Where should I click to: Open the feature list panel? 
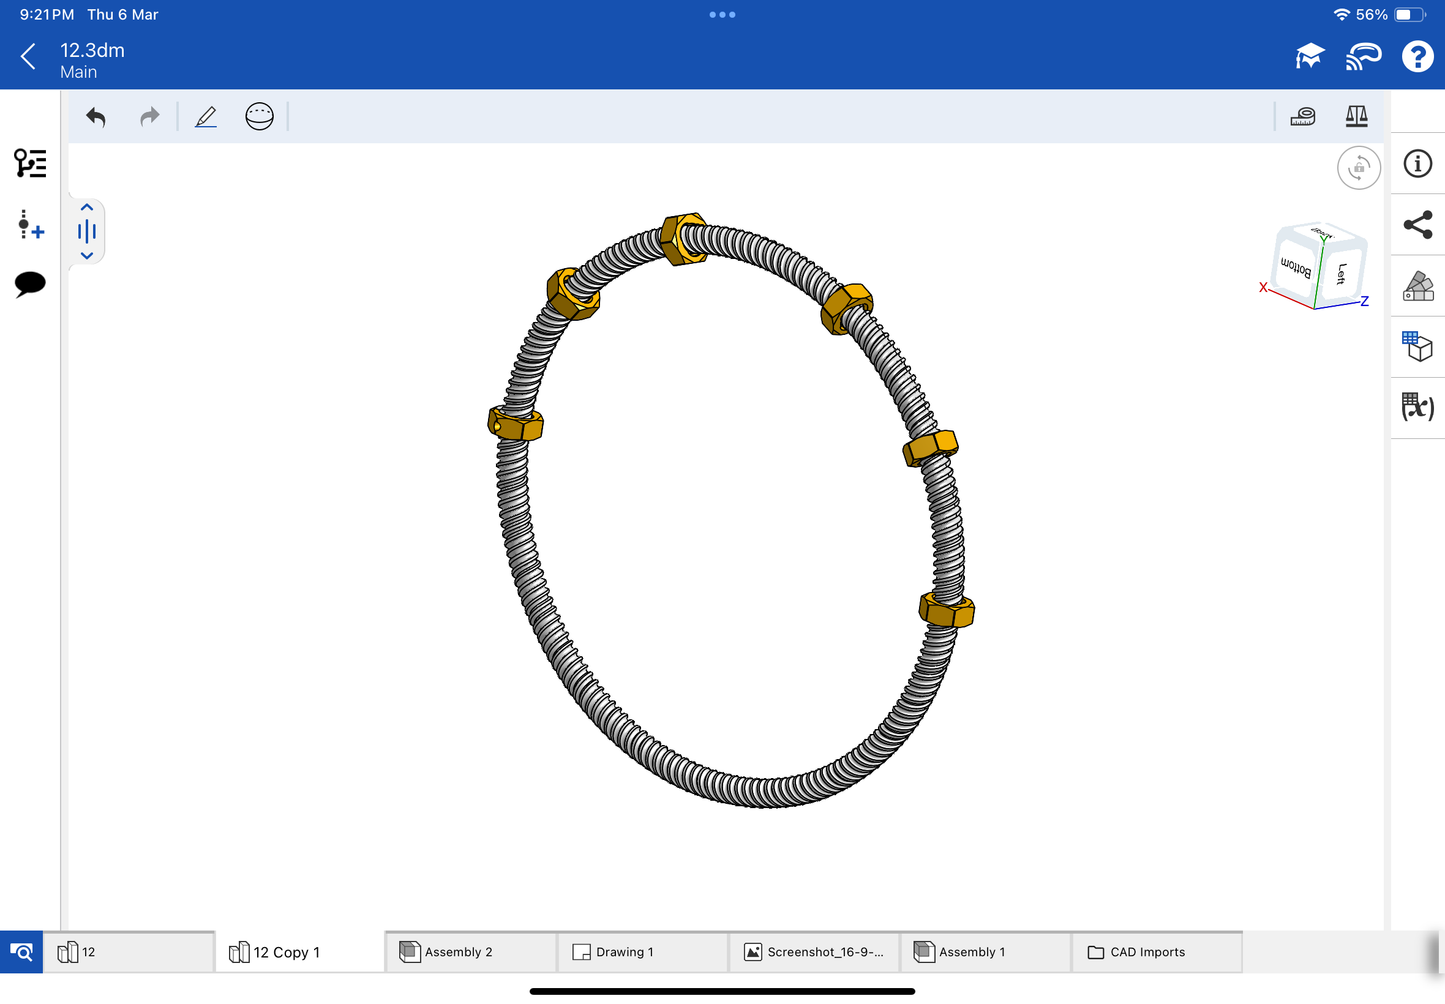(30, 163)
